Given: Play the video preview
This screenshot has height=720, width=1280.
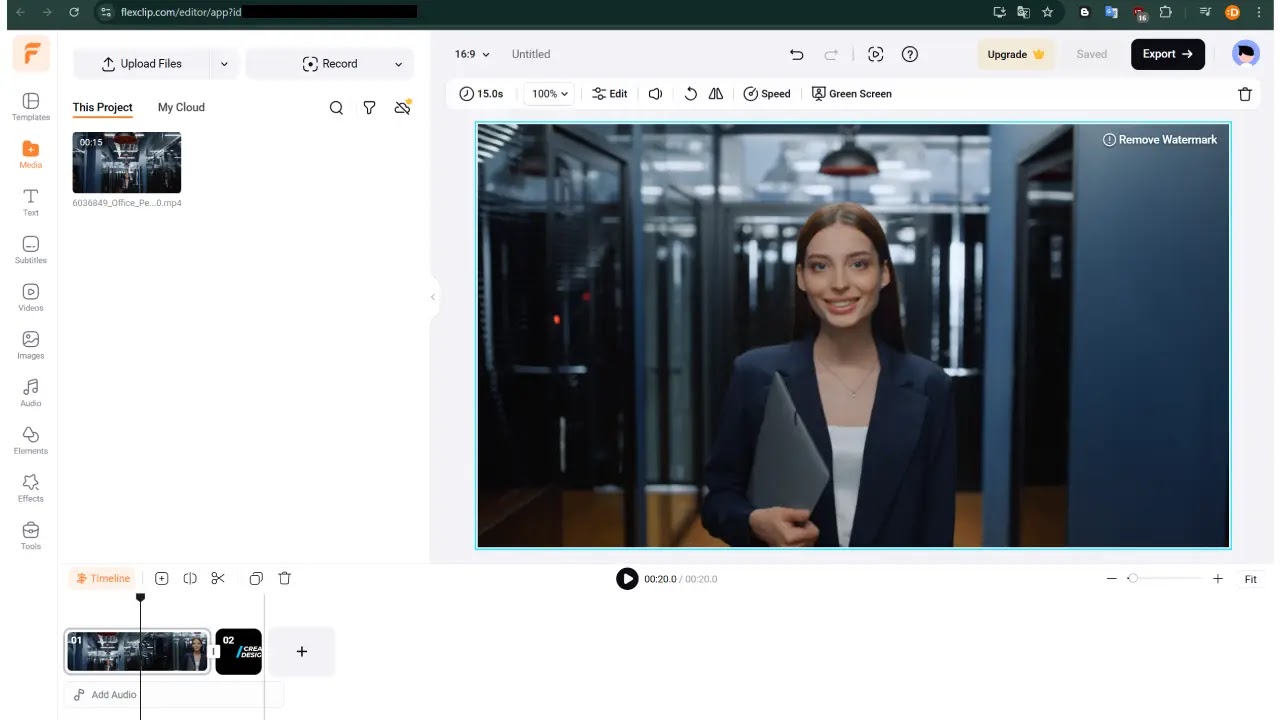Looking at the screenshot, I should click(x=627, y=579).
